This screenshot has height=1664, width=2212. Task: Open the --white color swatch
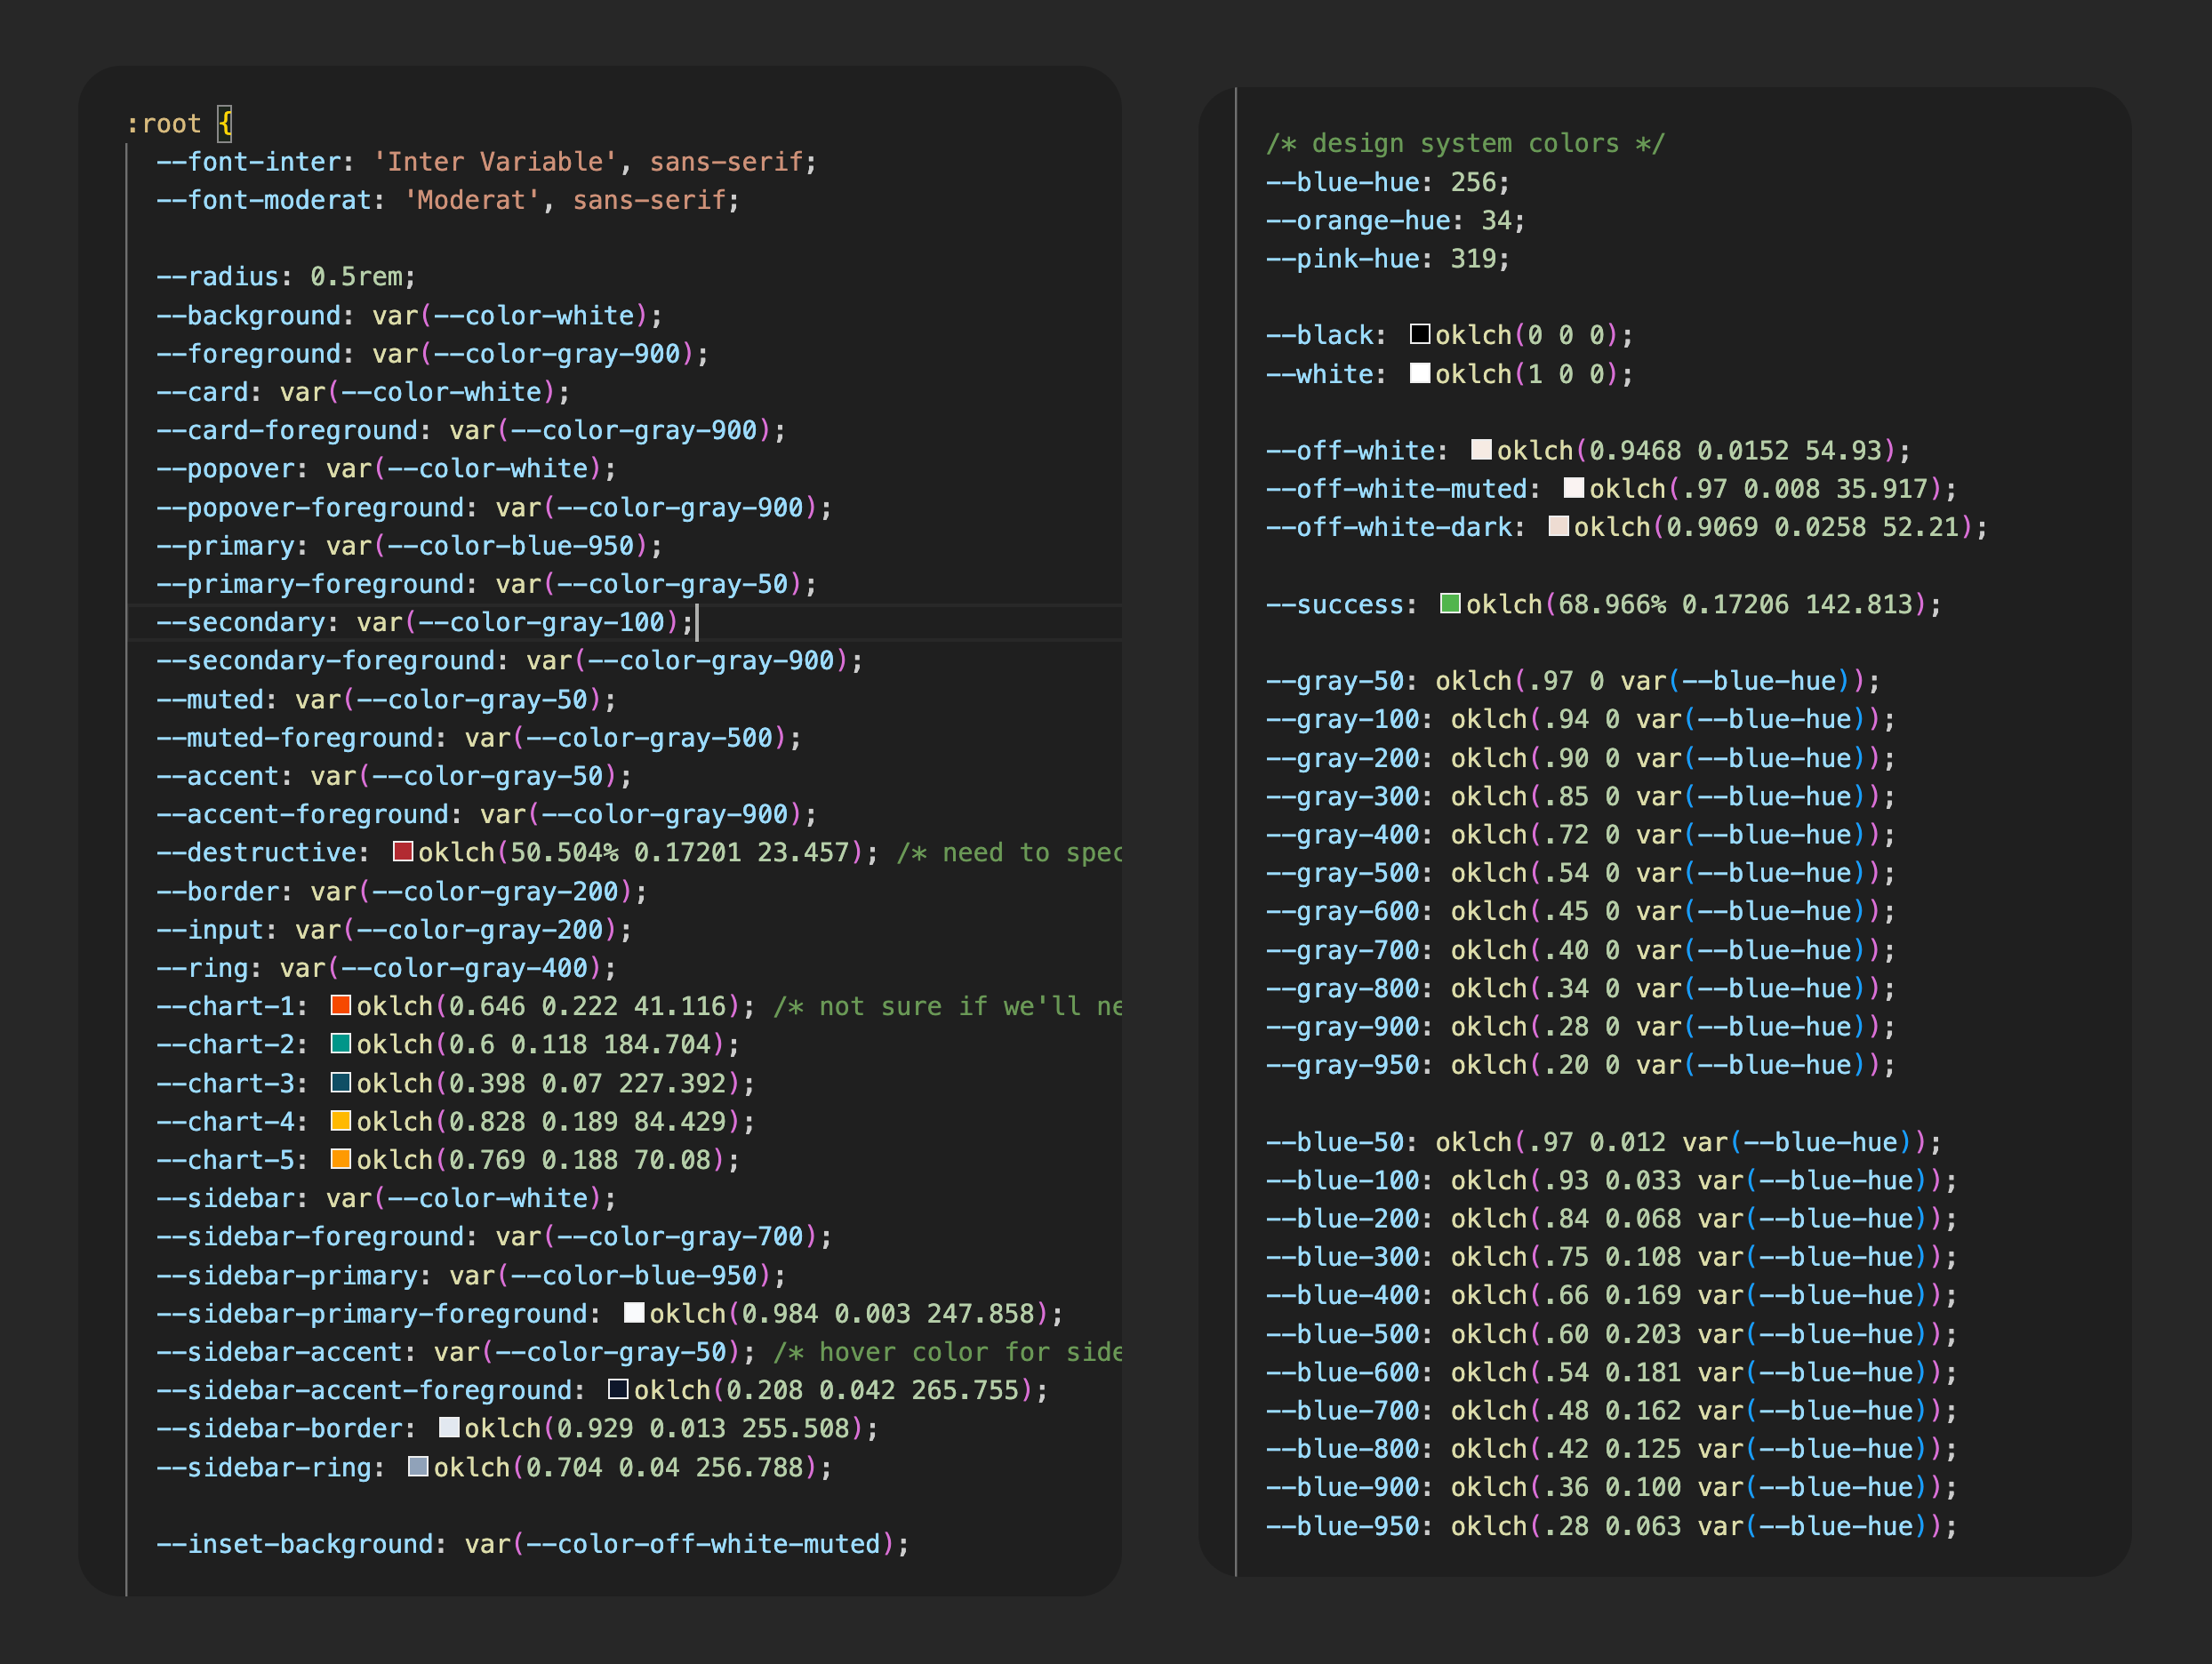(x=1420, y=373)
